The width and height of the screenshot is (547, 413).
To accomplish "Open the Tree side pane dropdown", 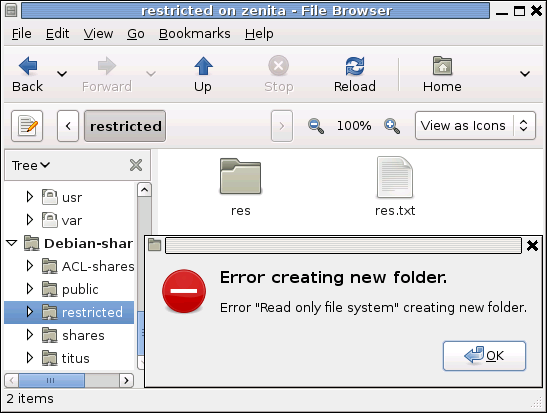I will (31, 165).
